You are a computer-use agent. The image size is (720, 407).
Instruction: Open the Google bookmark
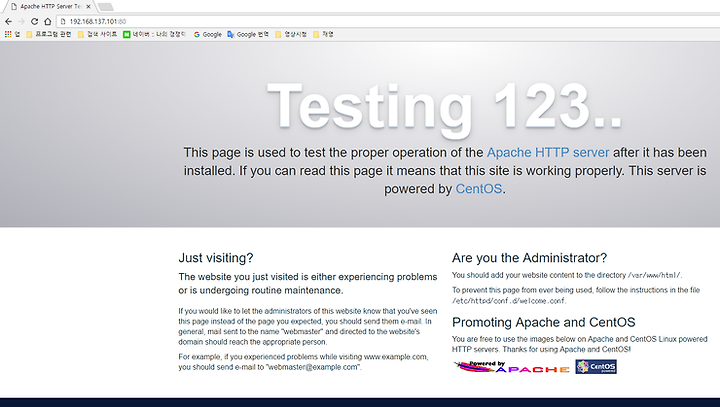[x=208, y=34]
